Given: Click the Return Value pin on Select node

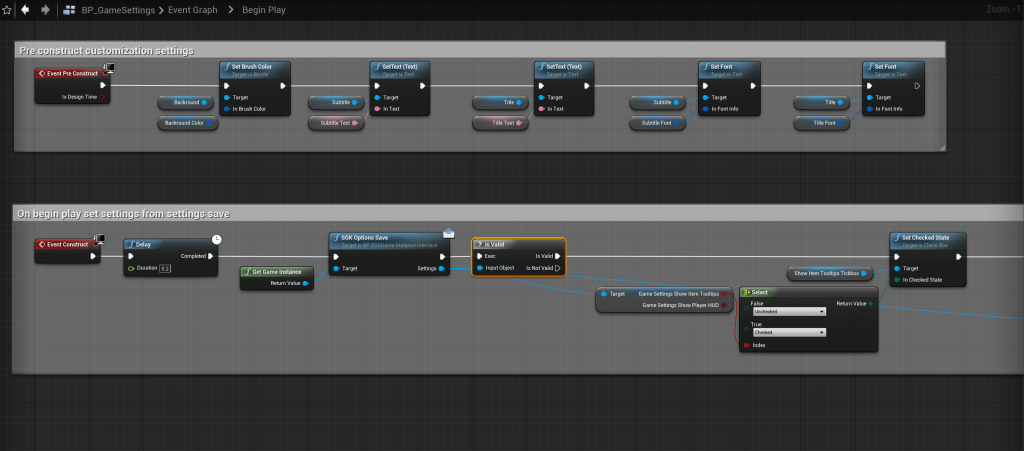Looking at the screenshot, I should pos(870,303).
